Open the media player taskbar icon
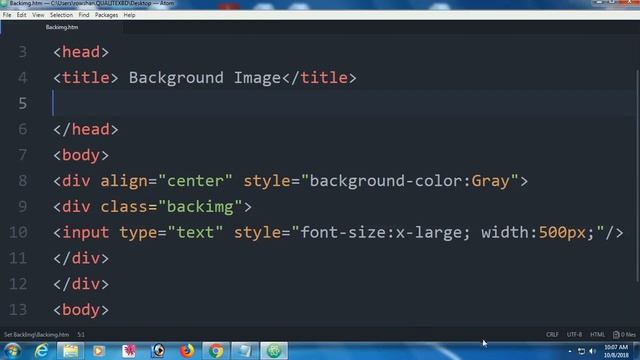Image resolution: width=640 pixels, height=360 pixels. point(99,351)
